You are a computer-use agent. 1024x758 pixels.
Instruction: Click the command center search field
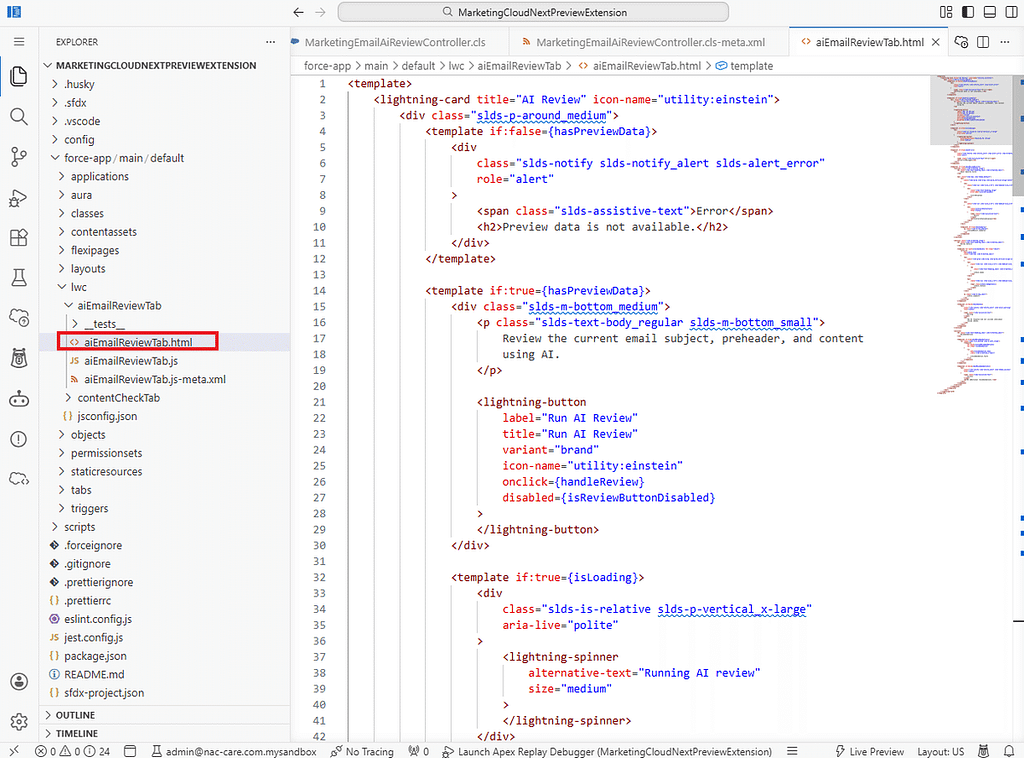pos(533,12)
